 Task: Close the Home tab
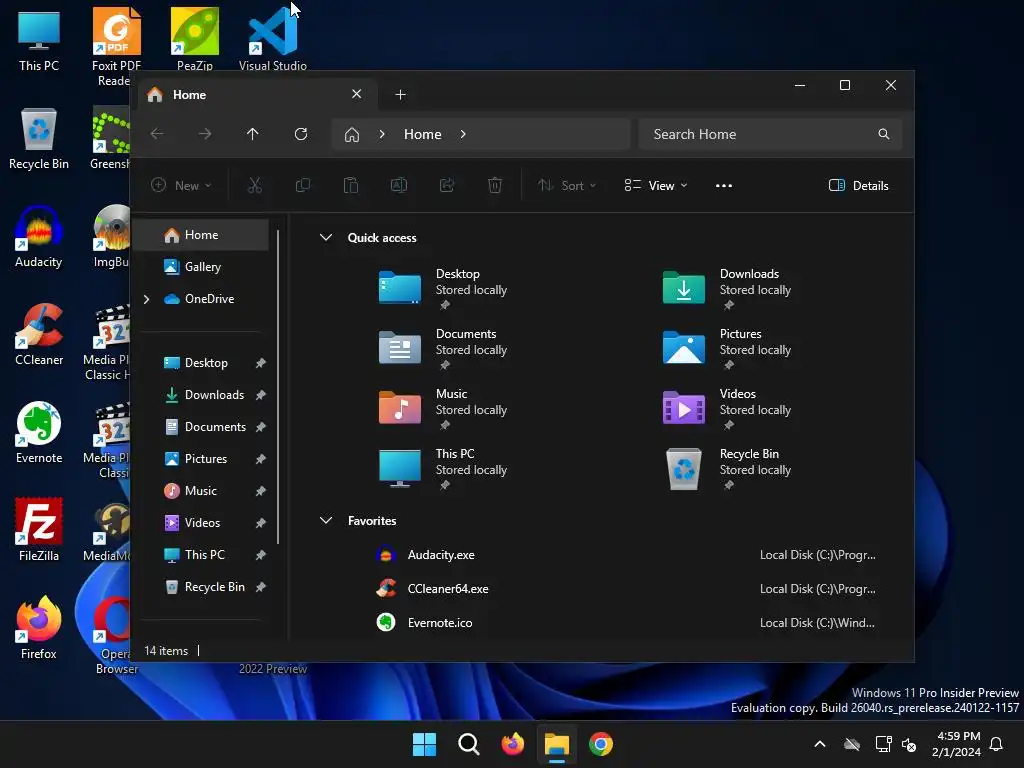[357, 94]
